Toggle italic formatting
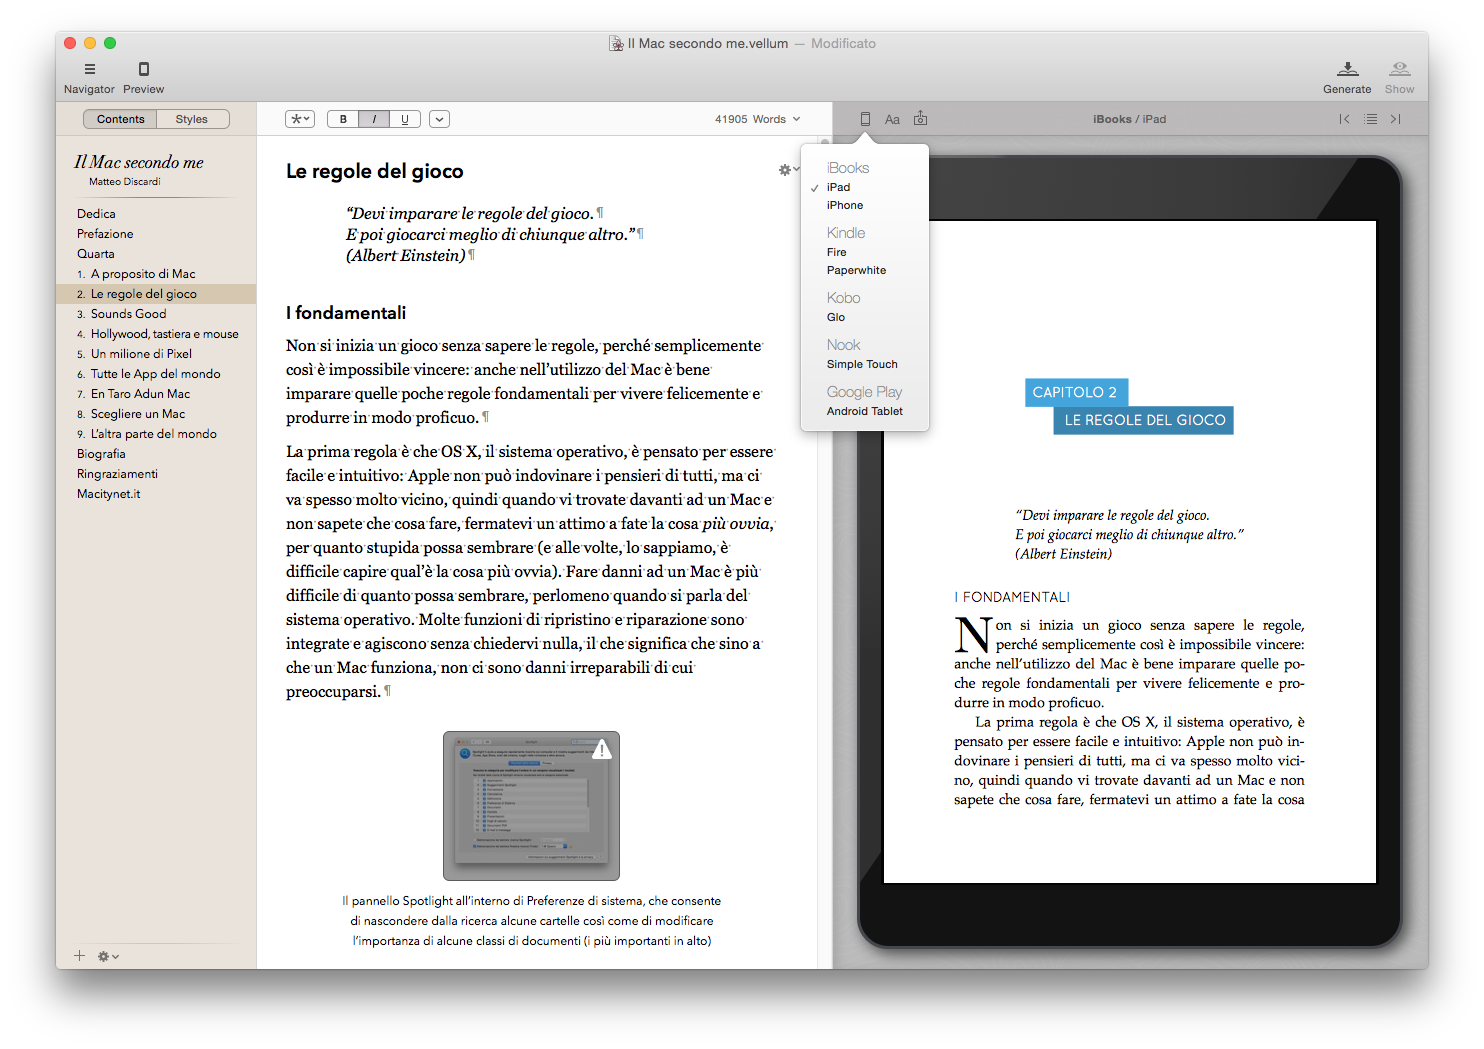1484x1049 pixels. point(374,119)
